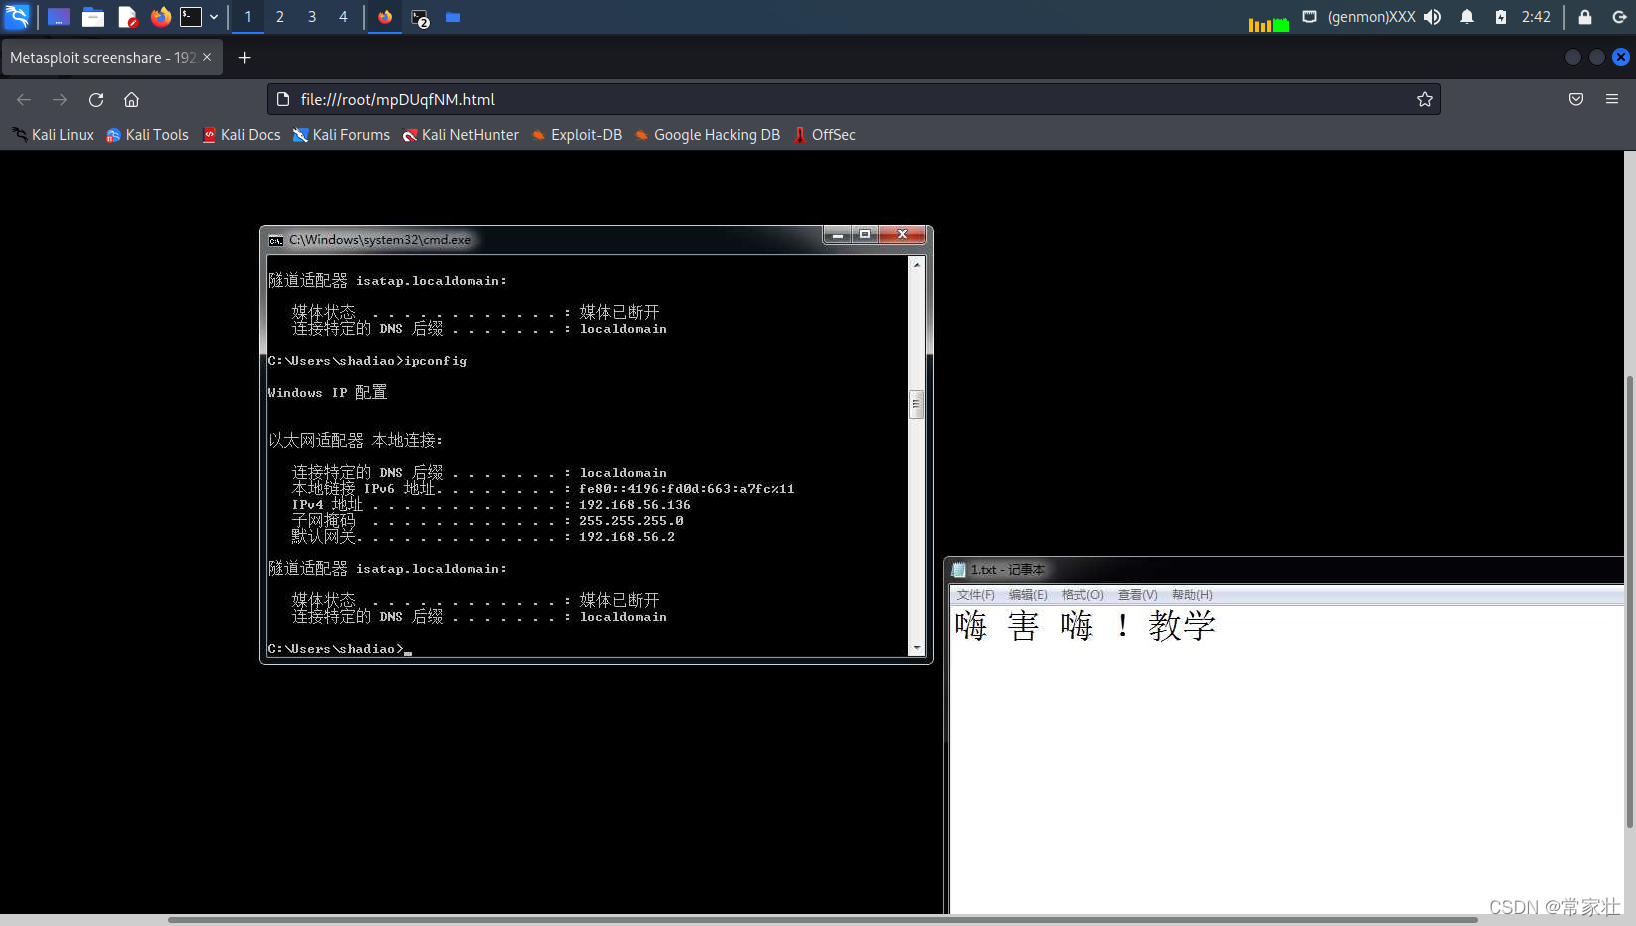The image size is (1636, 926).
Task: Open the OffSec bookmark
Action: click(x=824, y=135)
